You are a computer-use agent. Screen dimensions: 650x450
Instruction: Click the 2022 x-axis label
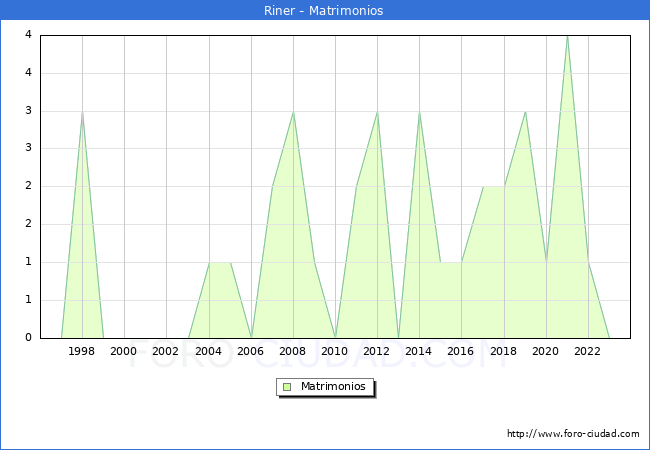(587, 351)
